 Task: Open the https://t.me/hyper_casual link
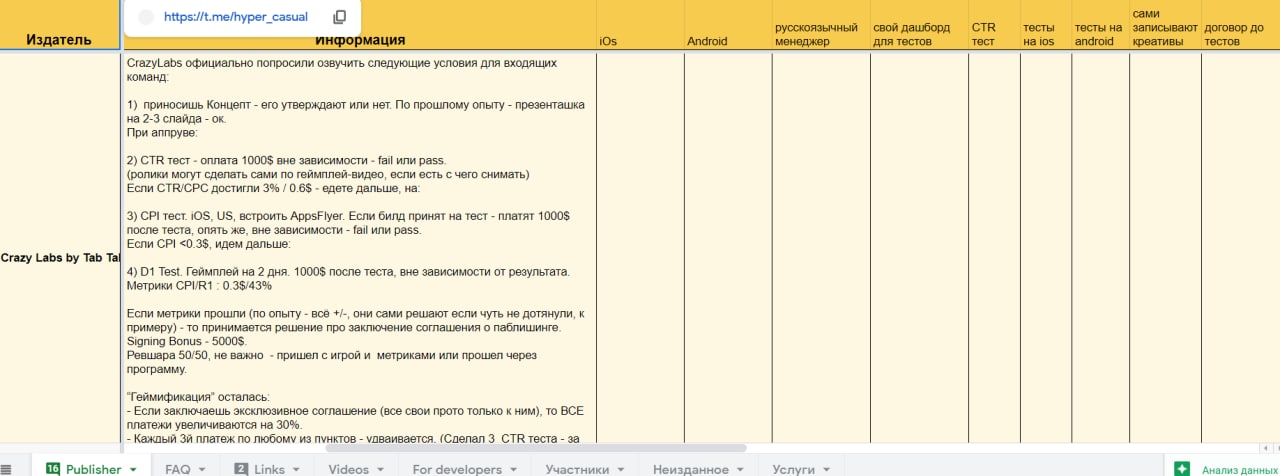coord(235,17)
